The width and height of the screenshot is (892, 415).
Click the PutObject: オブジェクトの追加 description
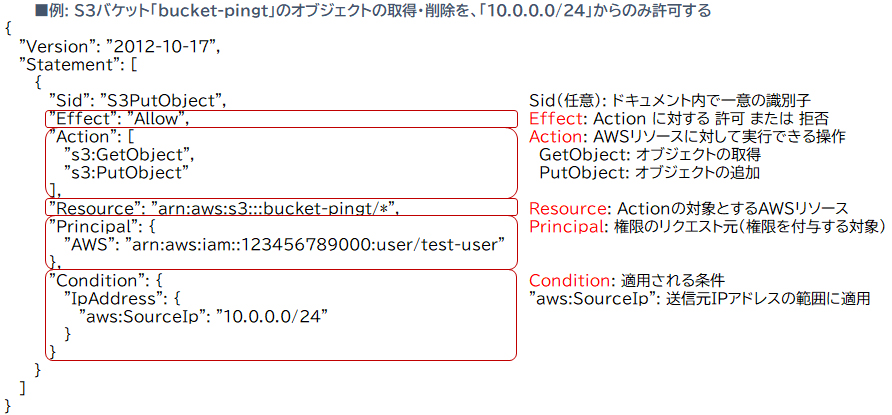(650, 172)
